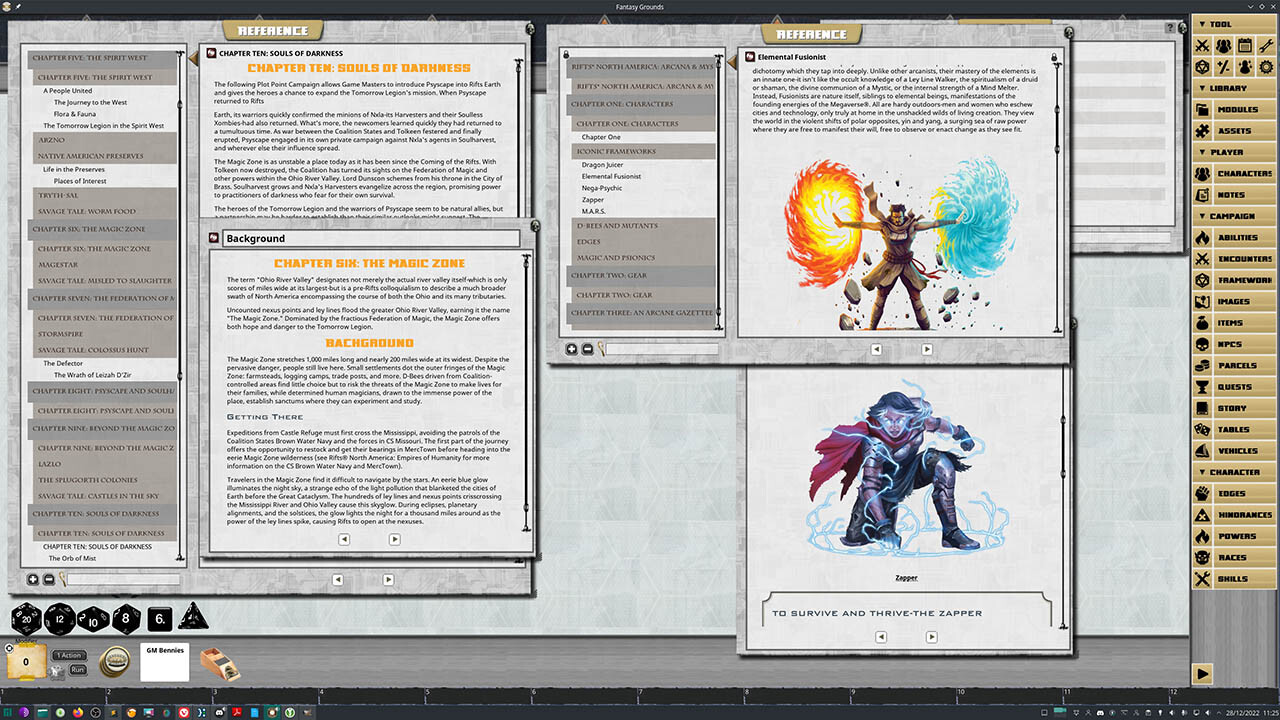
Task: Go to next page in Background window
Action: pos(394,539)
